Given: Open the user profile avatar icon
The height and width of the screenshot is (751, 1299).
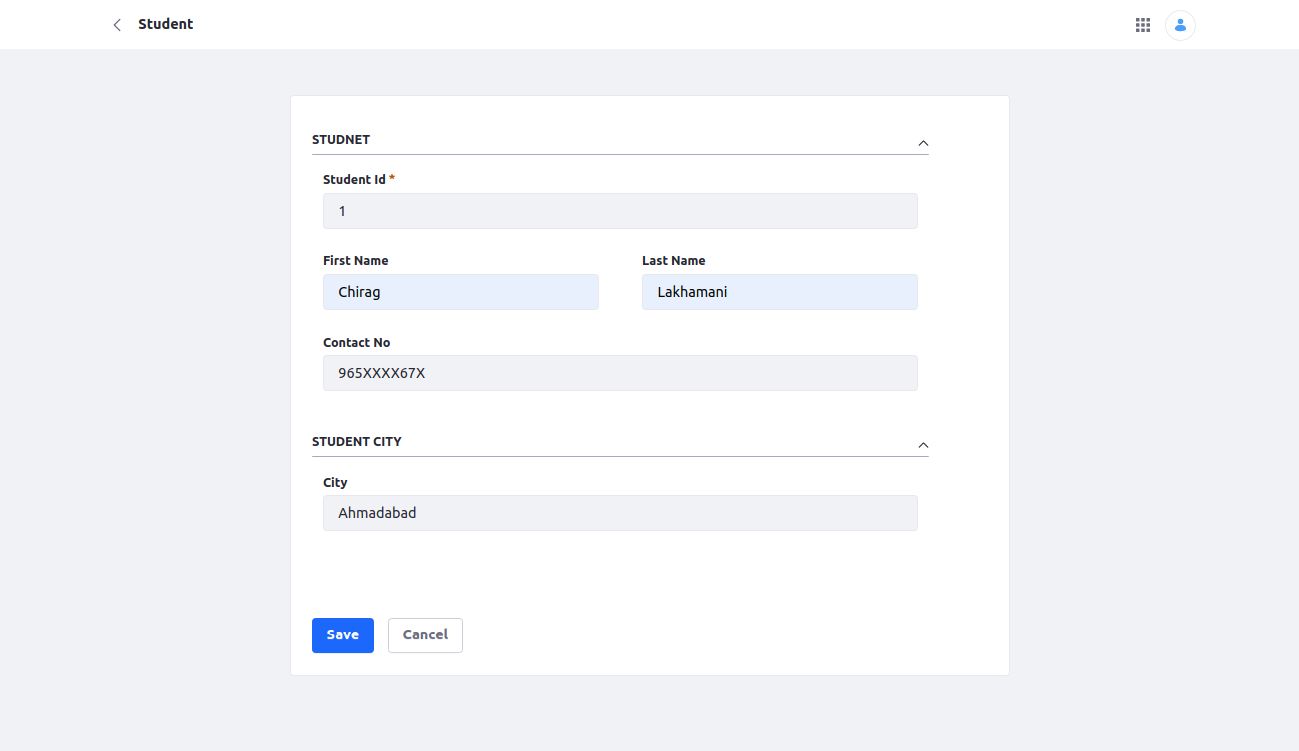Looking at the screenshot, I should pos(1180,25).
